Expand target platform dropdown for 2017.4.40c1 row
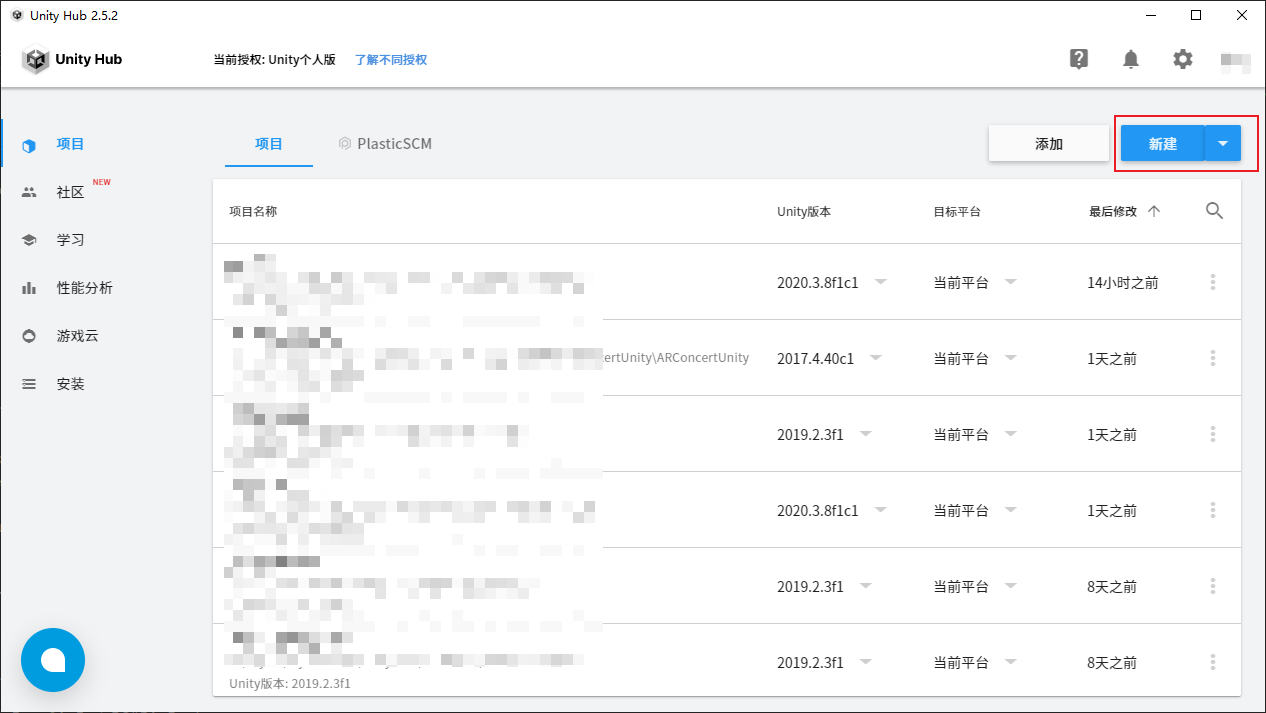Screen dimensions: 1266x713 [x=1010, y=358]
